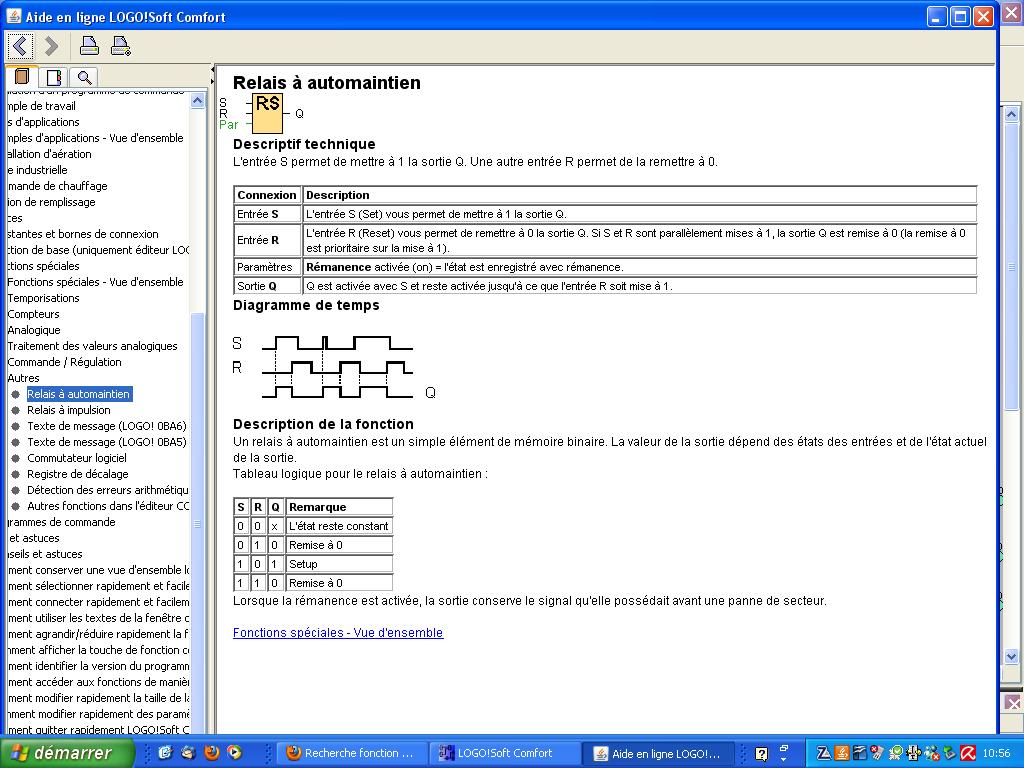
Task: Go back with the left arrow toolbar button
Action: (x=20, y=46)
